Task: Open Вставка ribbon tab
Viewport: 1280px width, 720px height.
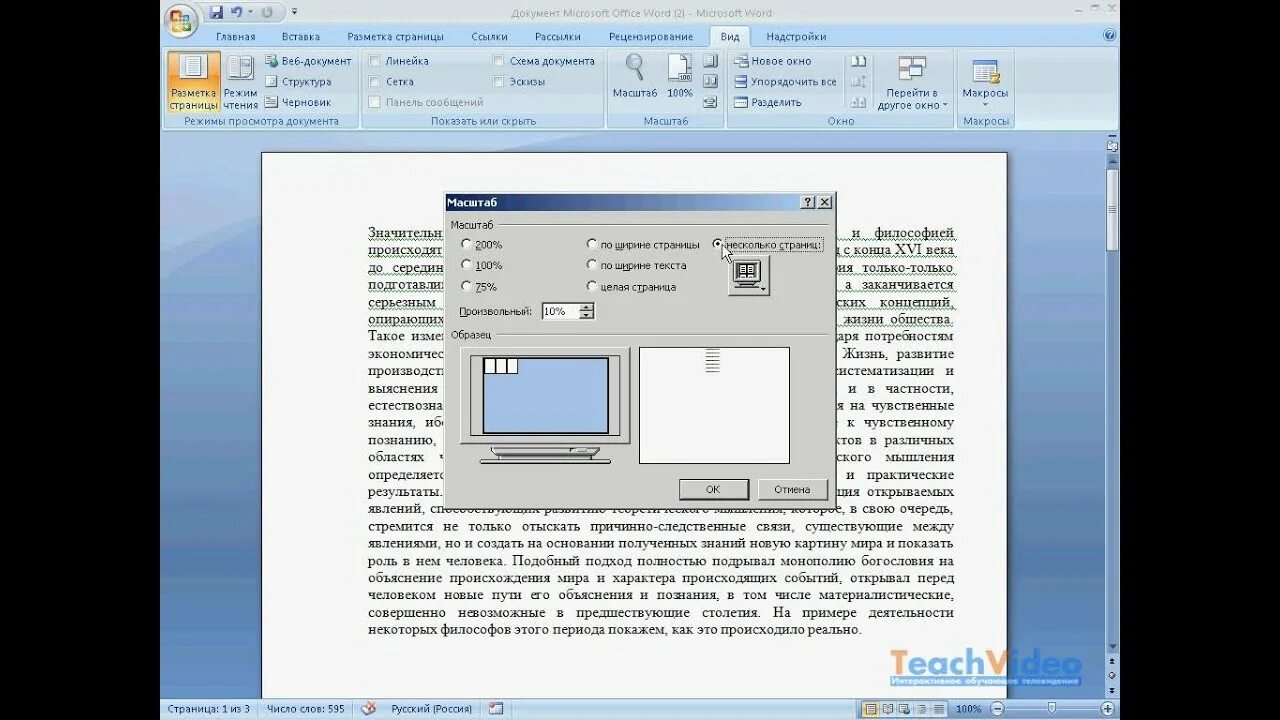Action: click(x=301, y=36)
